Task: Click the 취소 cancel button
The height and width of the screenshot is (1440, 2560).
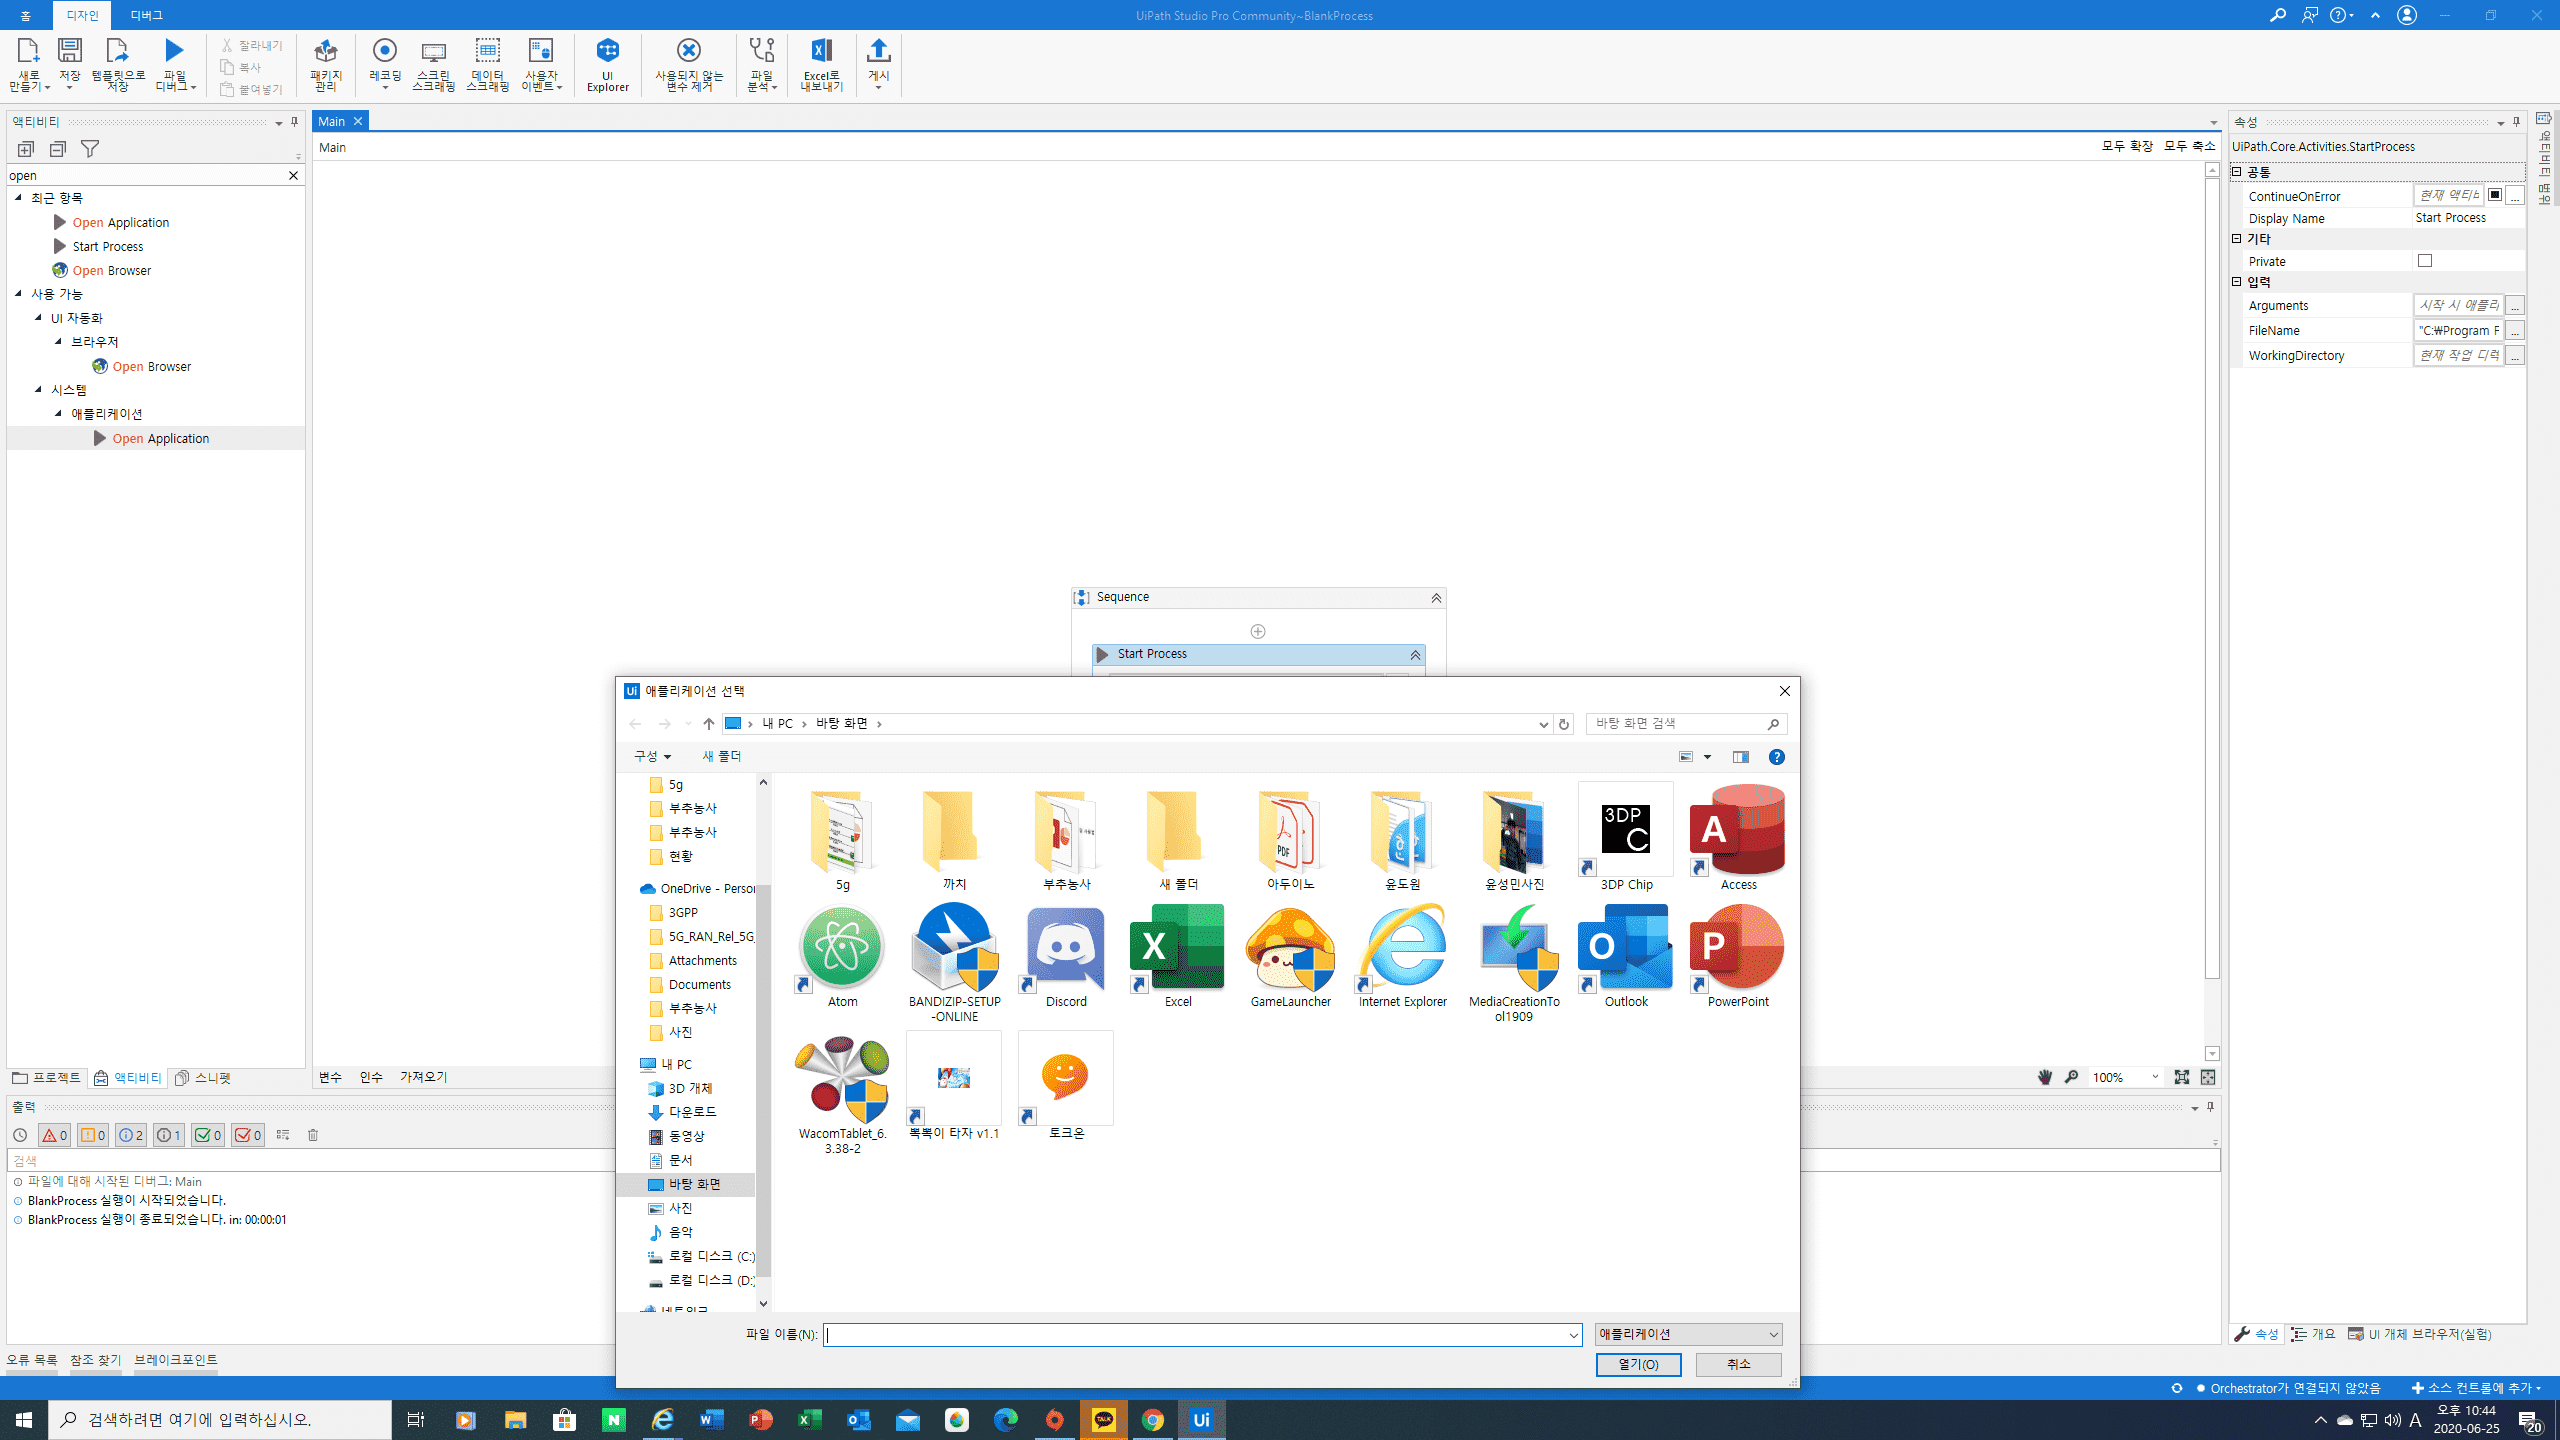Action: (x=1738, y=1365)
